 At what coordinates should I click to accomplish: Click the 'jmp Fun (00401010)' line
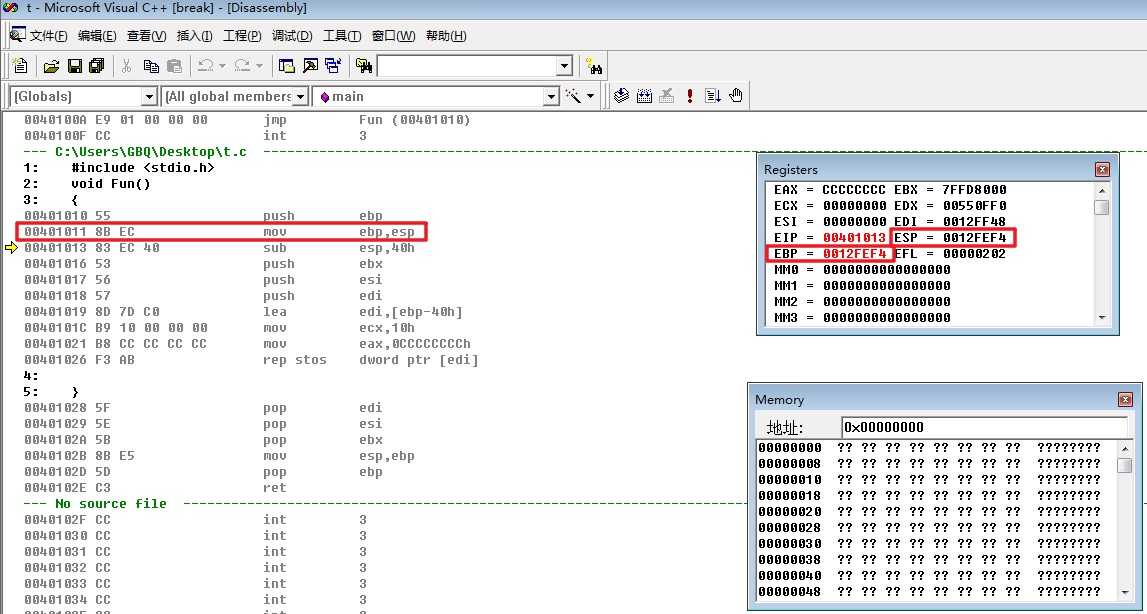tap(247, 119)
